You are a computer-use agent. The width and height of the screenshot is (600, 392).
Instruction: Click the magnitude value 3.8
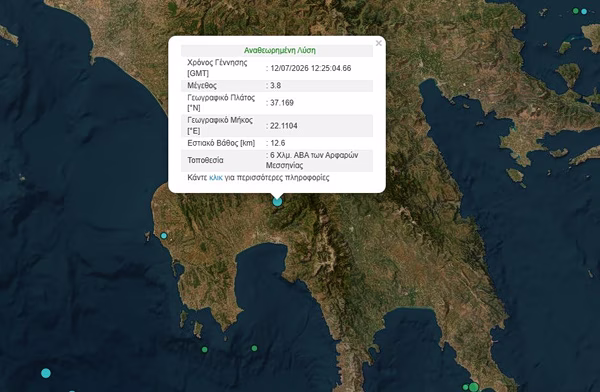(276, 85)
